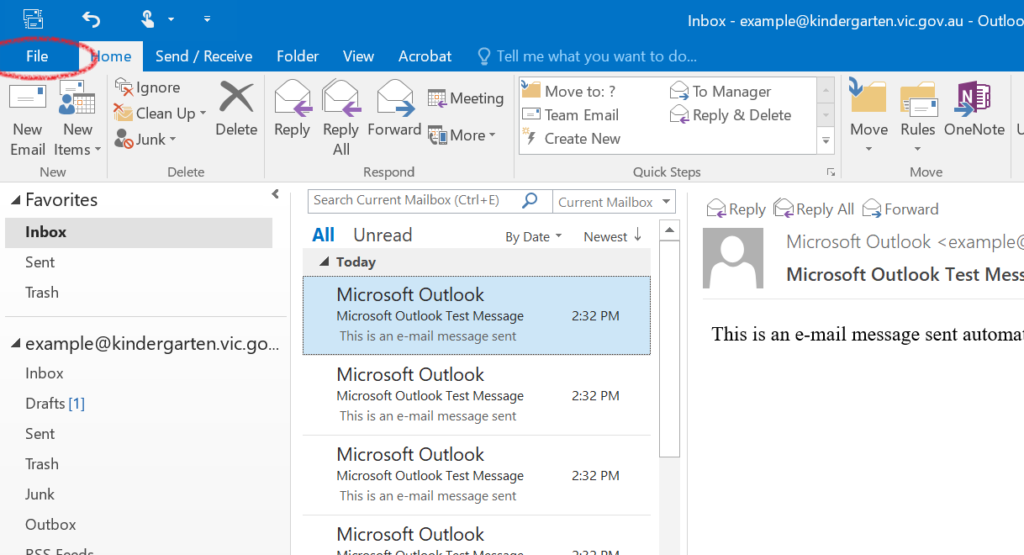1024x555 pixels.
Task: Select Trash under Favorites
Action: [42, 293]
